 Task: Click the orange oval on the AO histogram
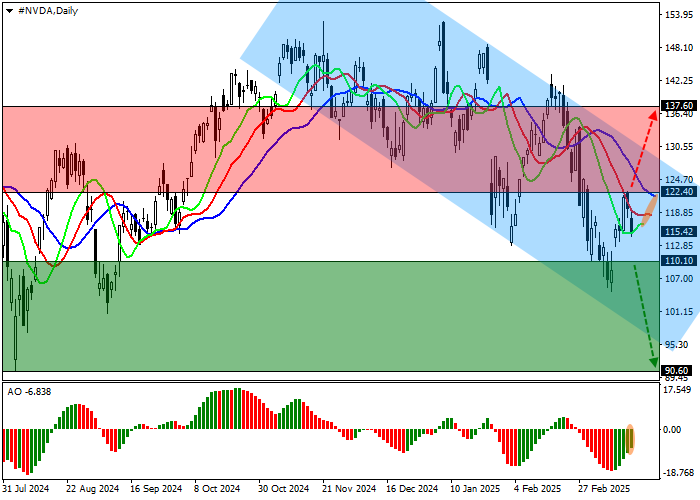[x=631, y=438]
